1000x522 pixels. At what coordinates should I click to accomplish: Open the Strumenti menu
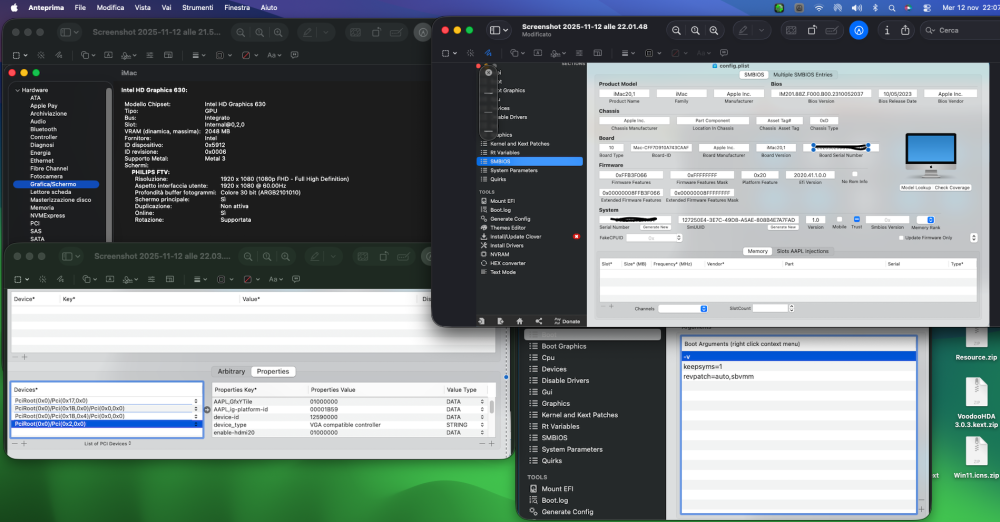click(198, 8)
